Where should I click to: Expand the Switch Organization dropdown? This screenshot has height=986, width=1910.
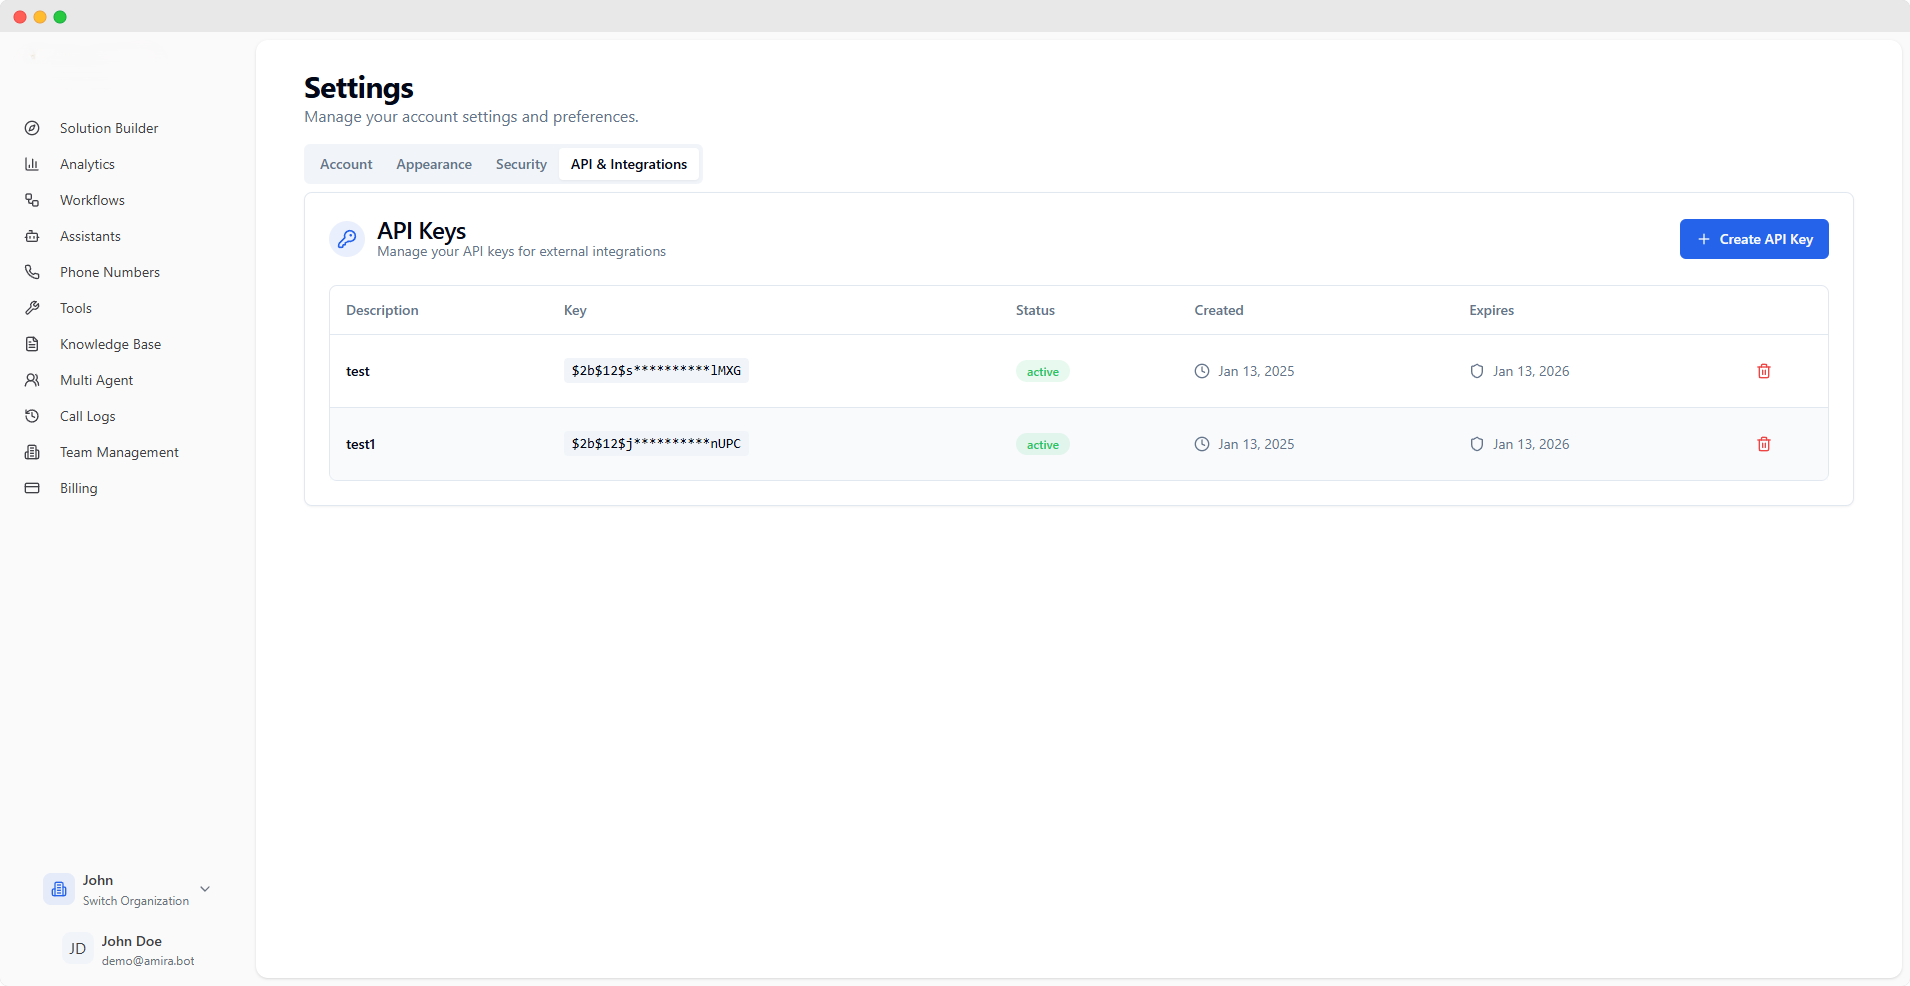(134, 901)
